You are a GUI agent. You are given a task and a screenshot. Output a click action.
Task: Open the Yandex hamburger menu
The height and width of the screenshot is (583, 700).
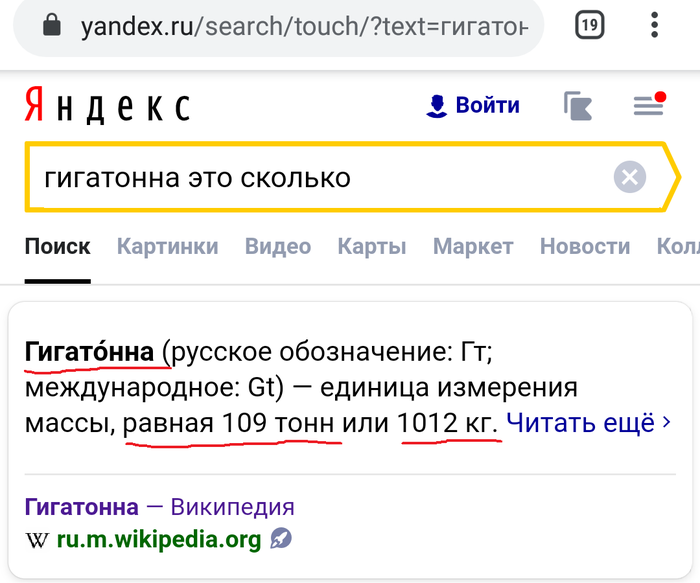(x=648, y=105)
